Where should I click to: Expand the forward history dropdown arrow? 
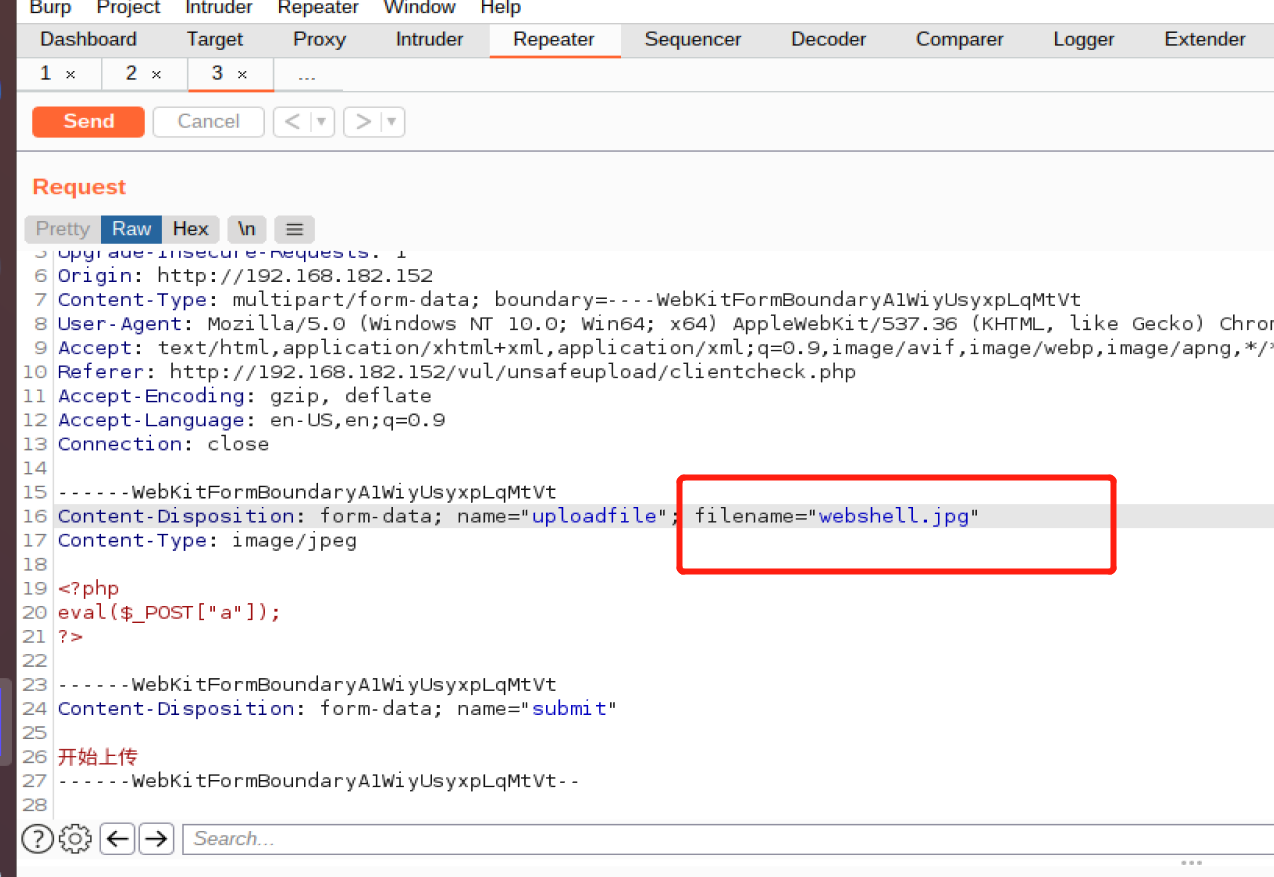pyautogui.click(x=392, y=121)
